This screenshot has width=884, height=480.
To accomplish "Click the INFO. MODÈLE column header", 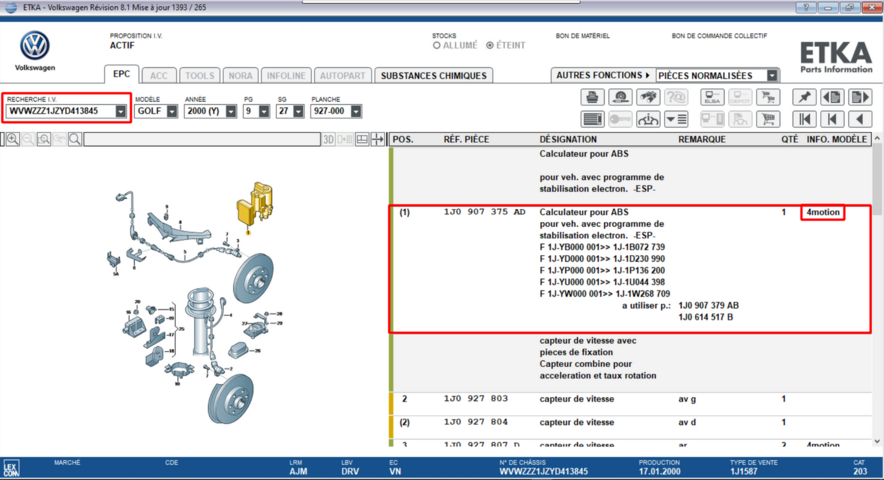I will 837,139.
